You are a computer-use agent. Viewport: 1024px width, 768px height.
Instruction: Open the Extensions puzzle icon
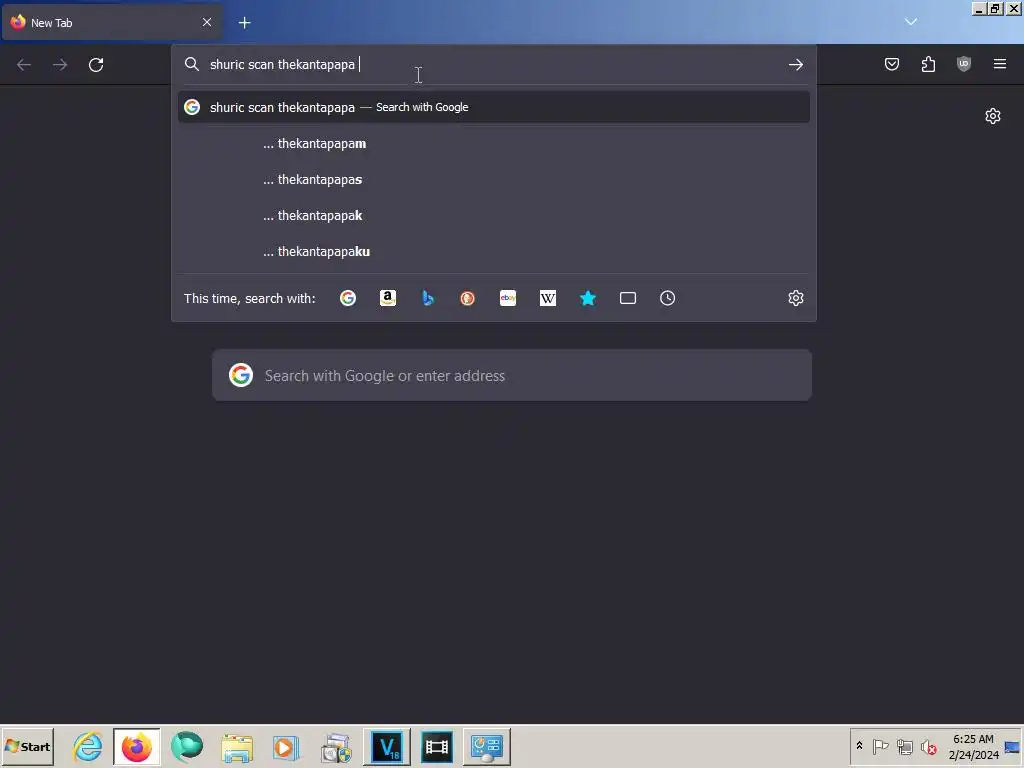[x=928, y=64]
